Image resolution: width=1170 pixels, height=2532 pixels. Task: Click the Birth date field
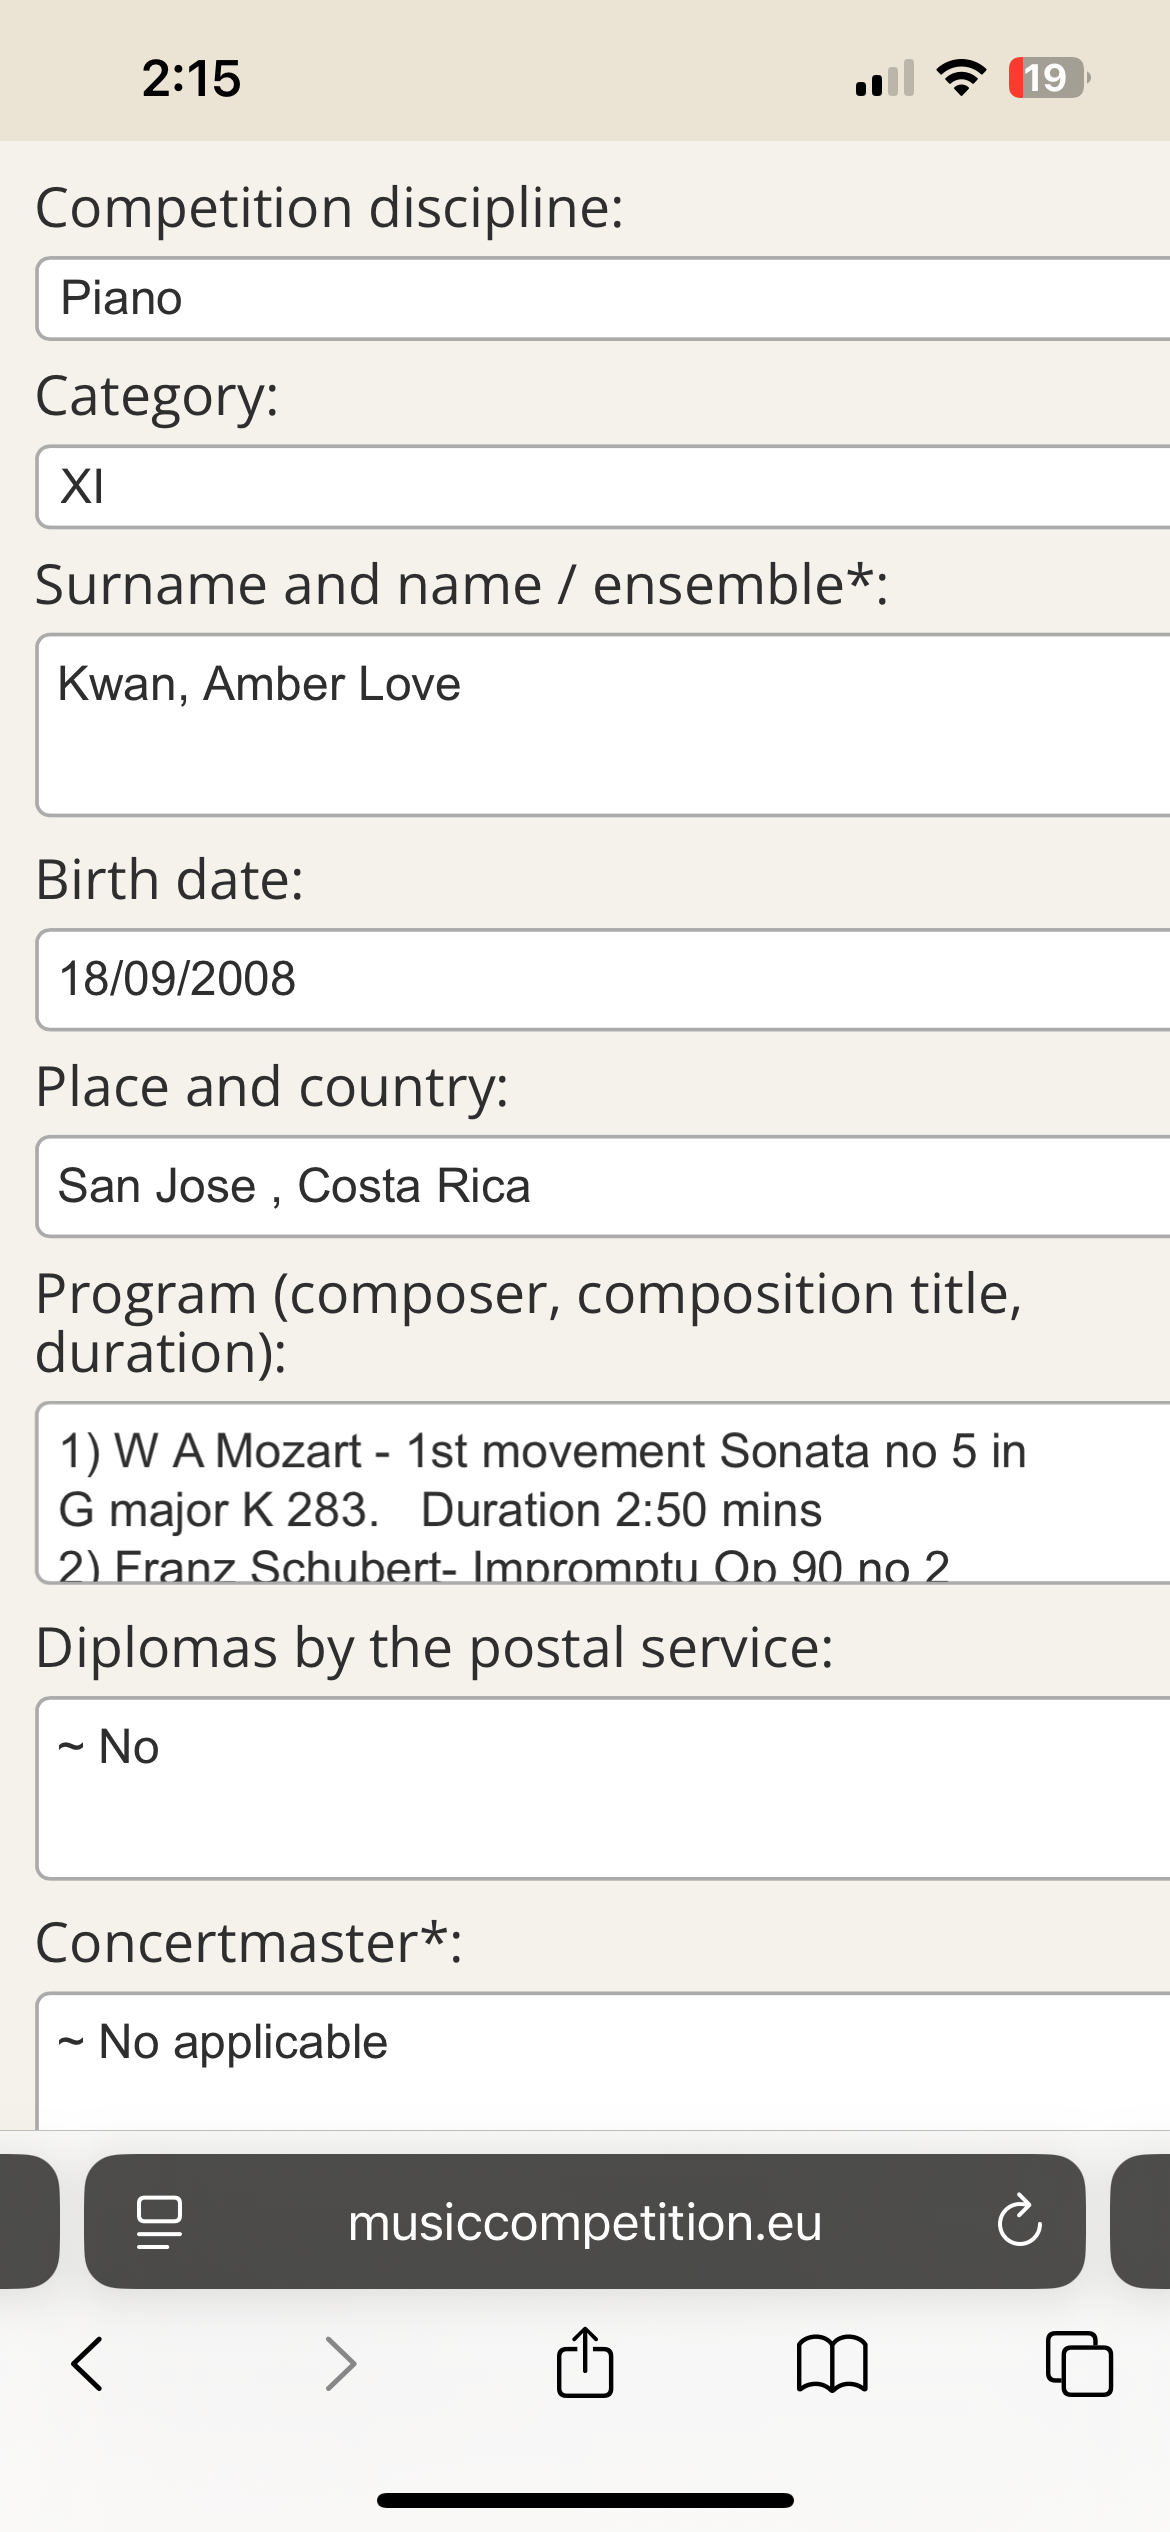point(600,980)
